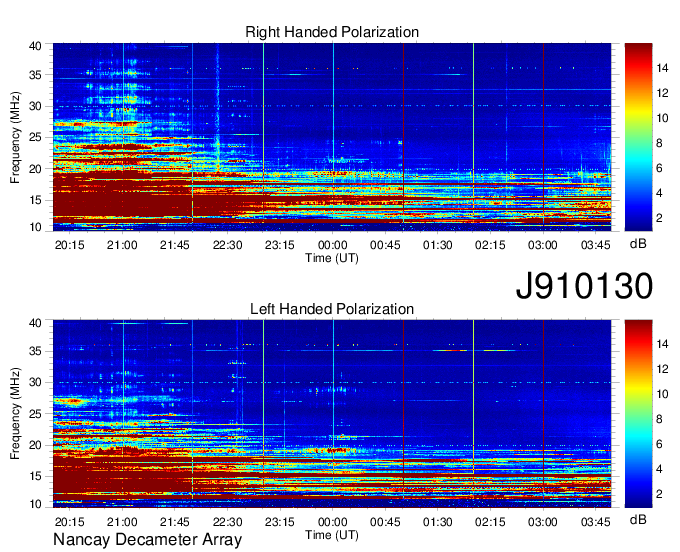The height and width of the screenshot is (552, 680).
Task: Click 21:00 time tick of Right Handed plot
Action: [x=122, y=245]
